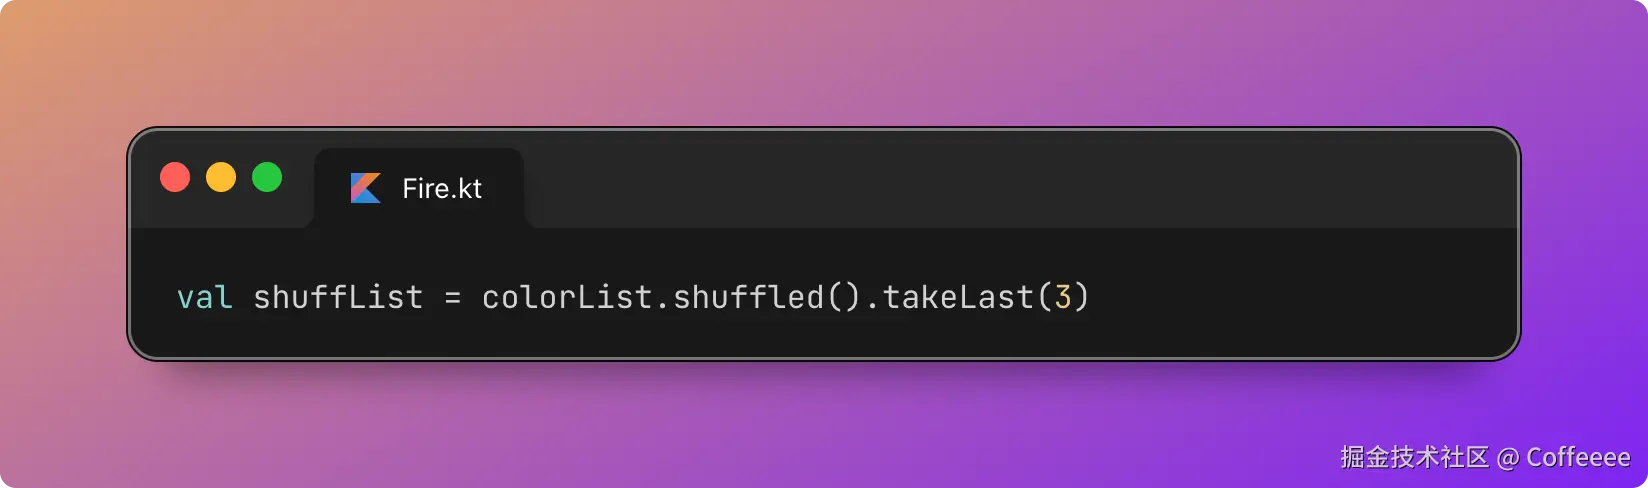Click the colorList identifier

(567, 297)
